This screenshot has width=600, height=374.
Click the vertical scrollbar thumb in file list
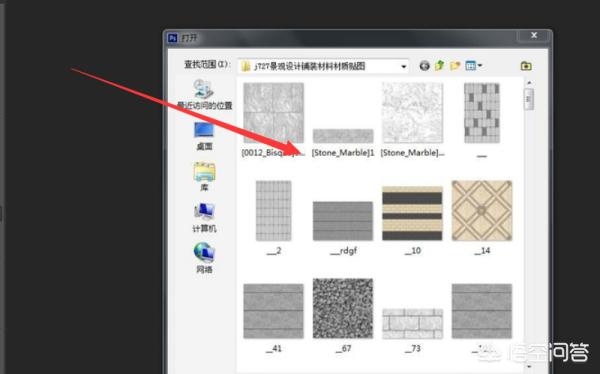(529, 99)
